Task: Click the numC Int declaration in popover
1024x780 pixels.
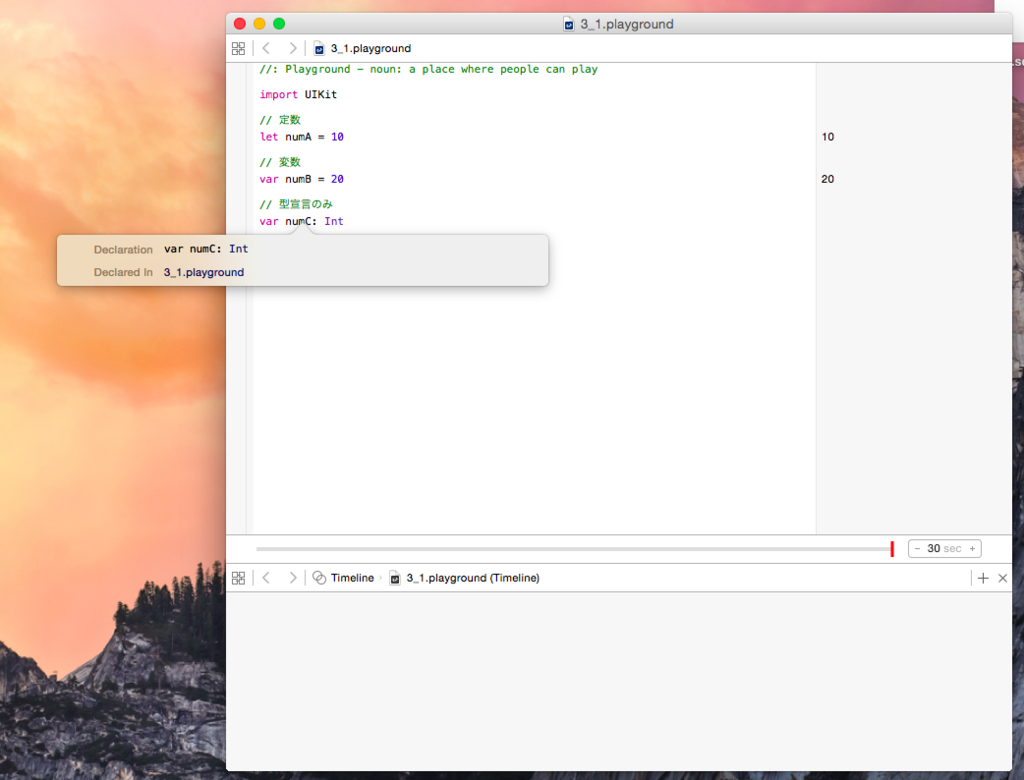Action: [206, 249]
